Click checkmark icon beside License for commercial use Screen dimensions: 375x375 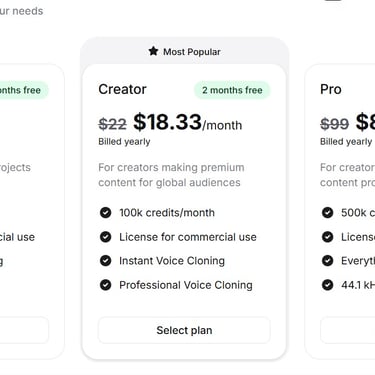105,237
